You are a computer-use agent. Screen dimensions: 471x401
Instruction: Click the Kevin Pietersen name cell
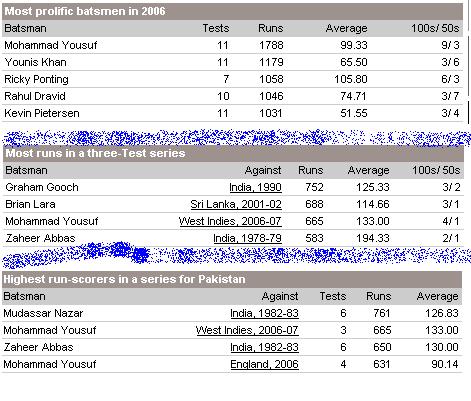pyautogui.click(x=42, y=113)
